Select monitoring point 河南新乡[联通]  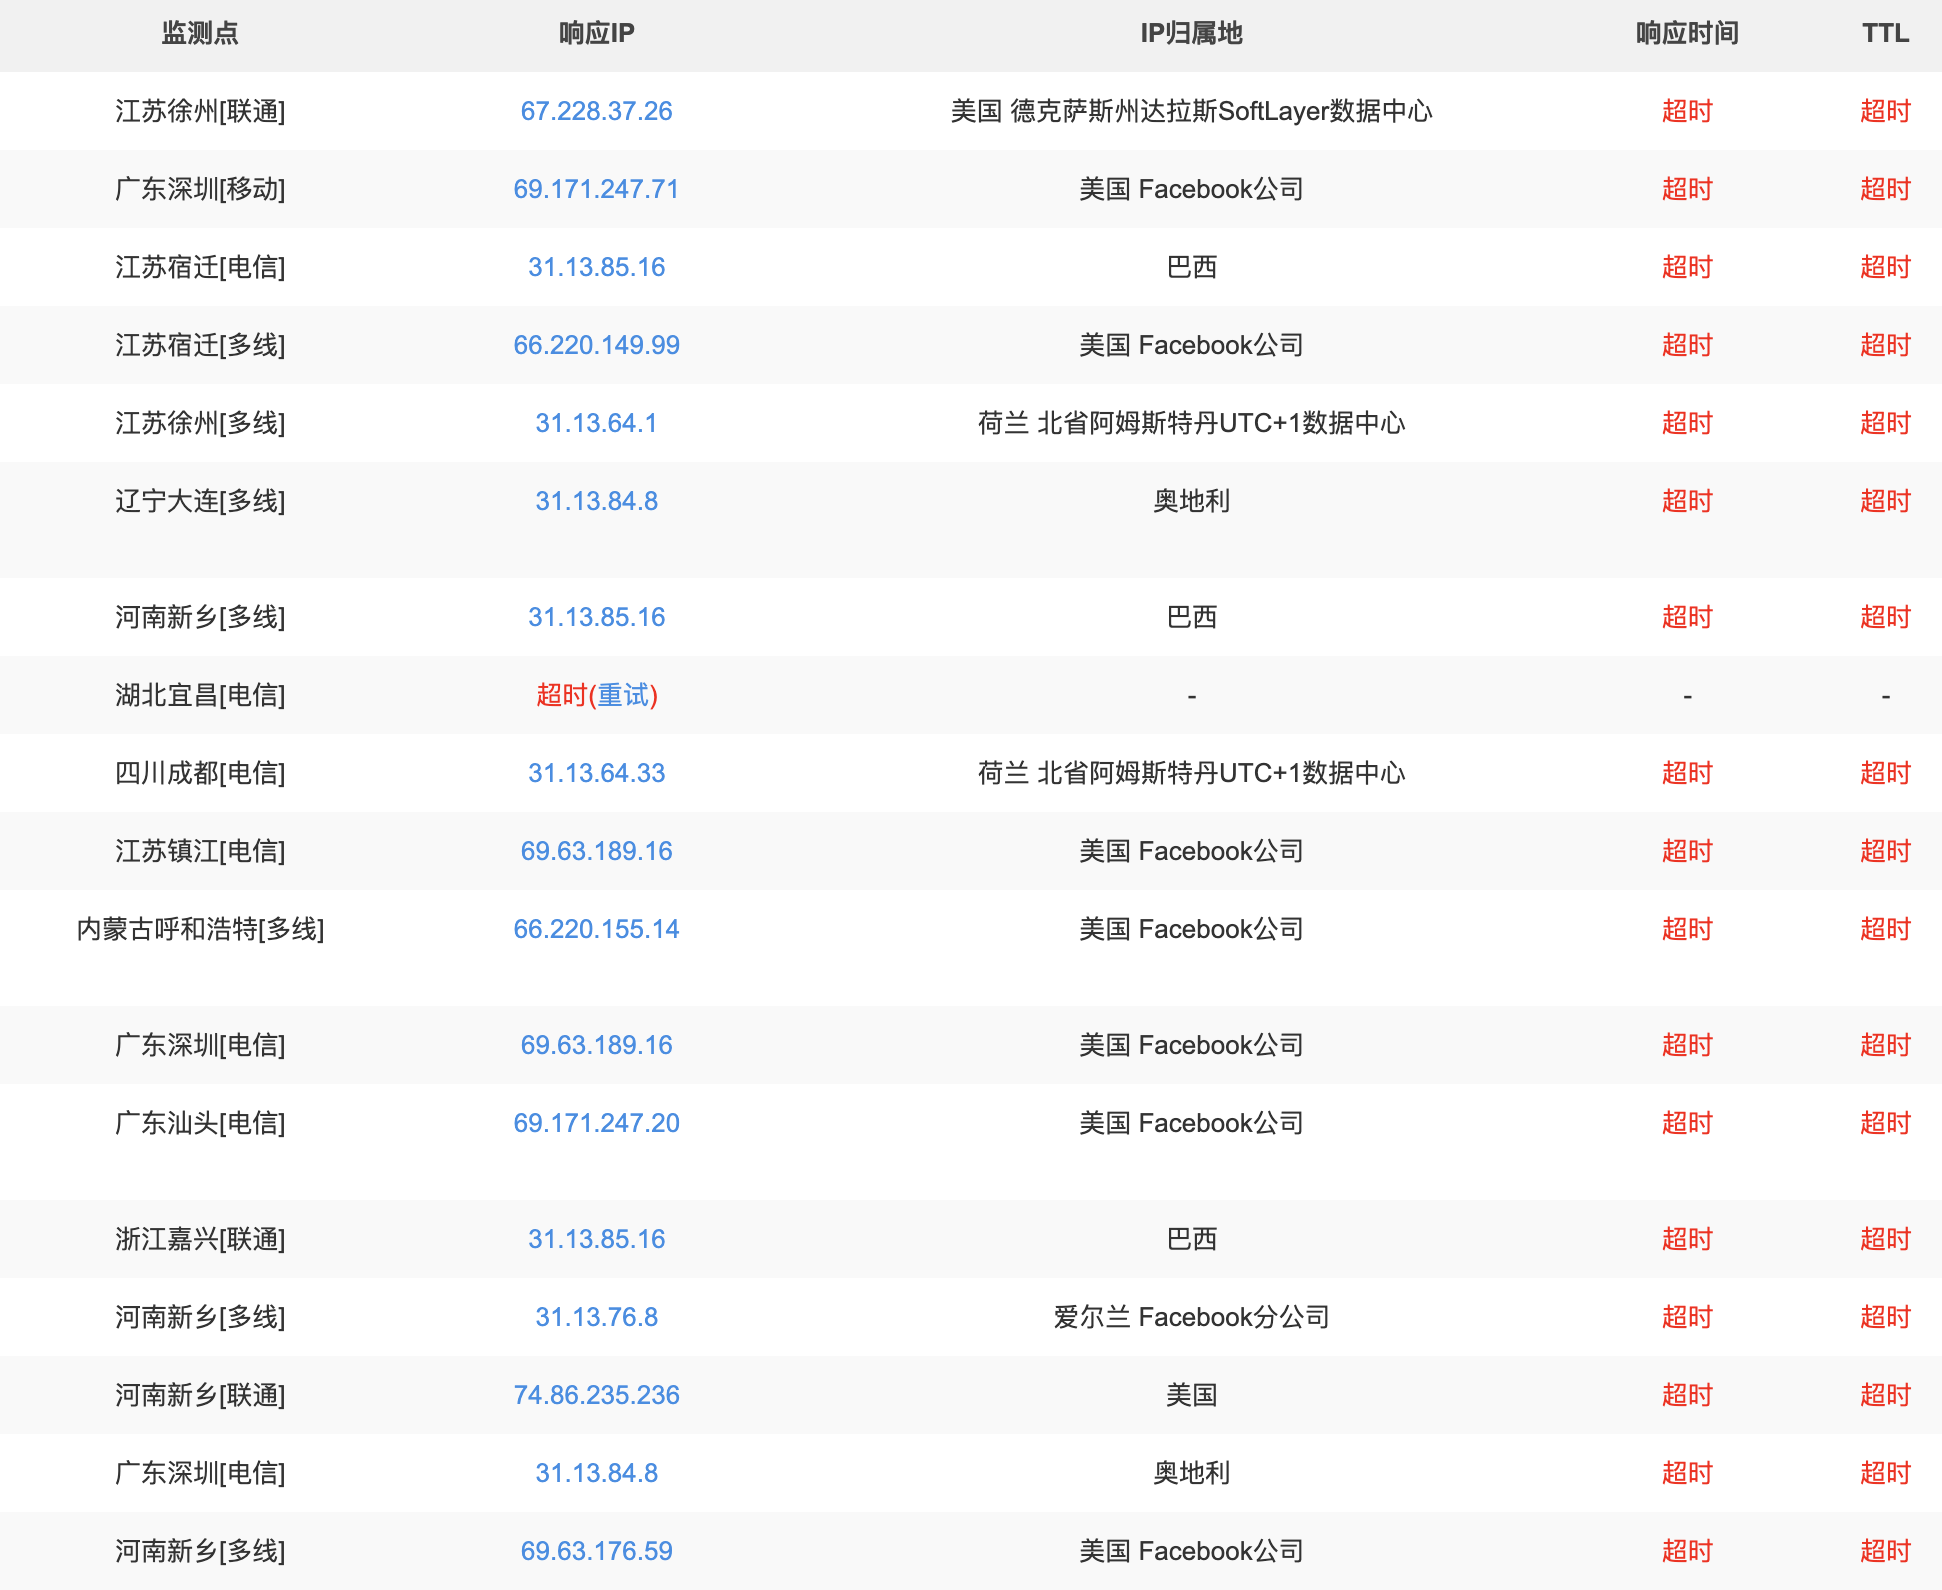coord(200,1395)
